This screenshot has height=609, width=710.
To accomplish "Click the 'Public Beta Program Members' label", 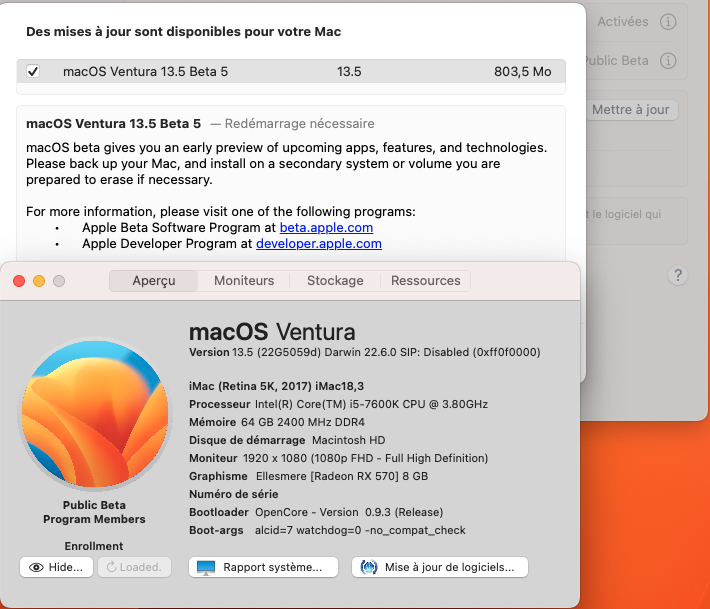I will pyautogui.click(x=94, y=512).
